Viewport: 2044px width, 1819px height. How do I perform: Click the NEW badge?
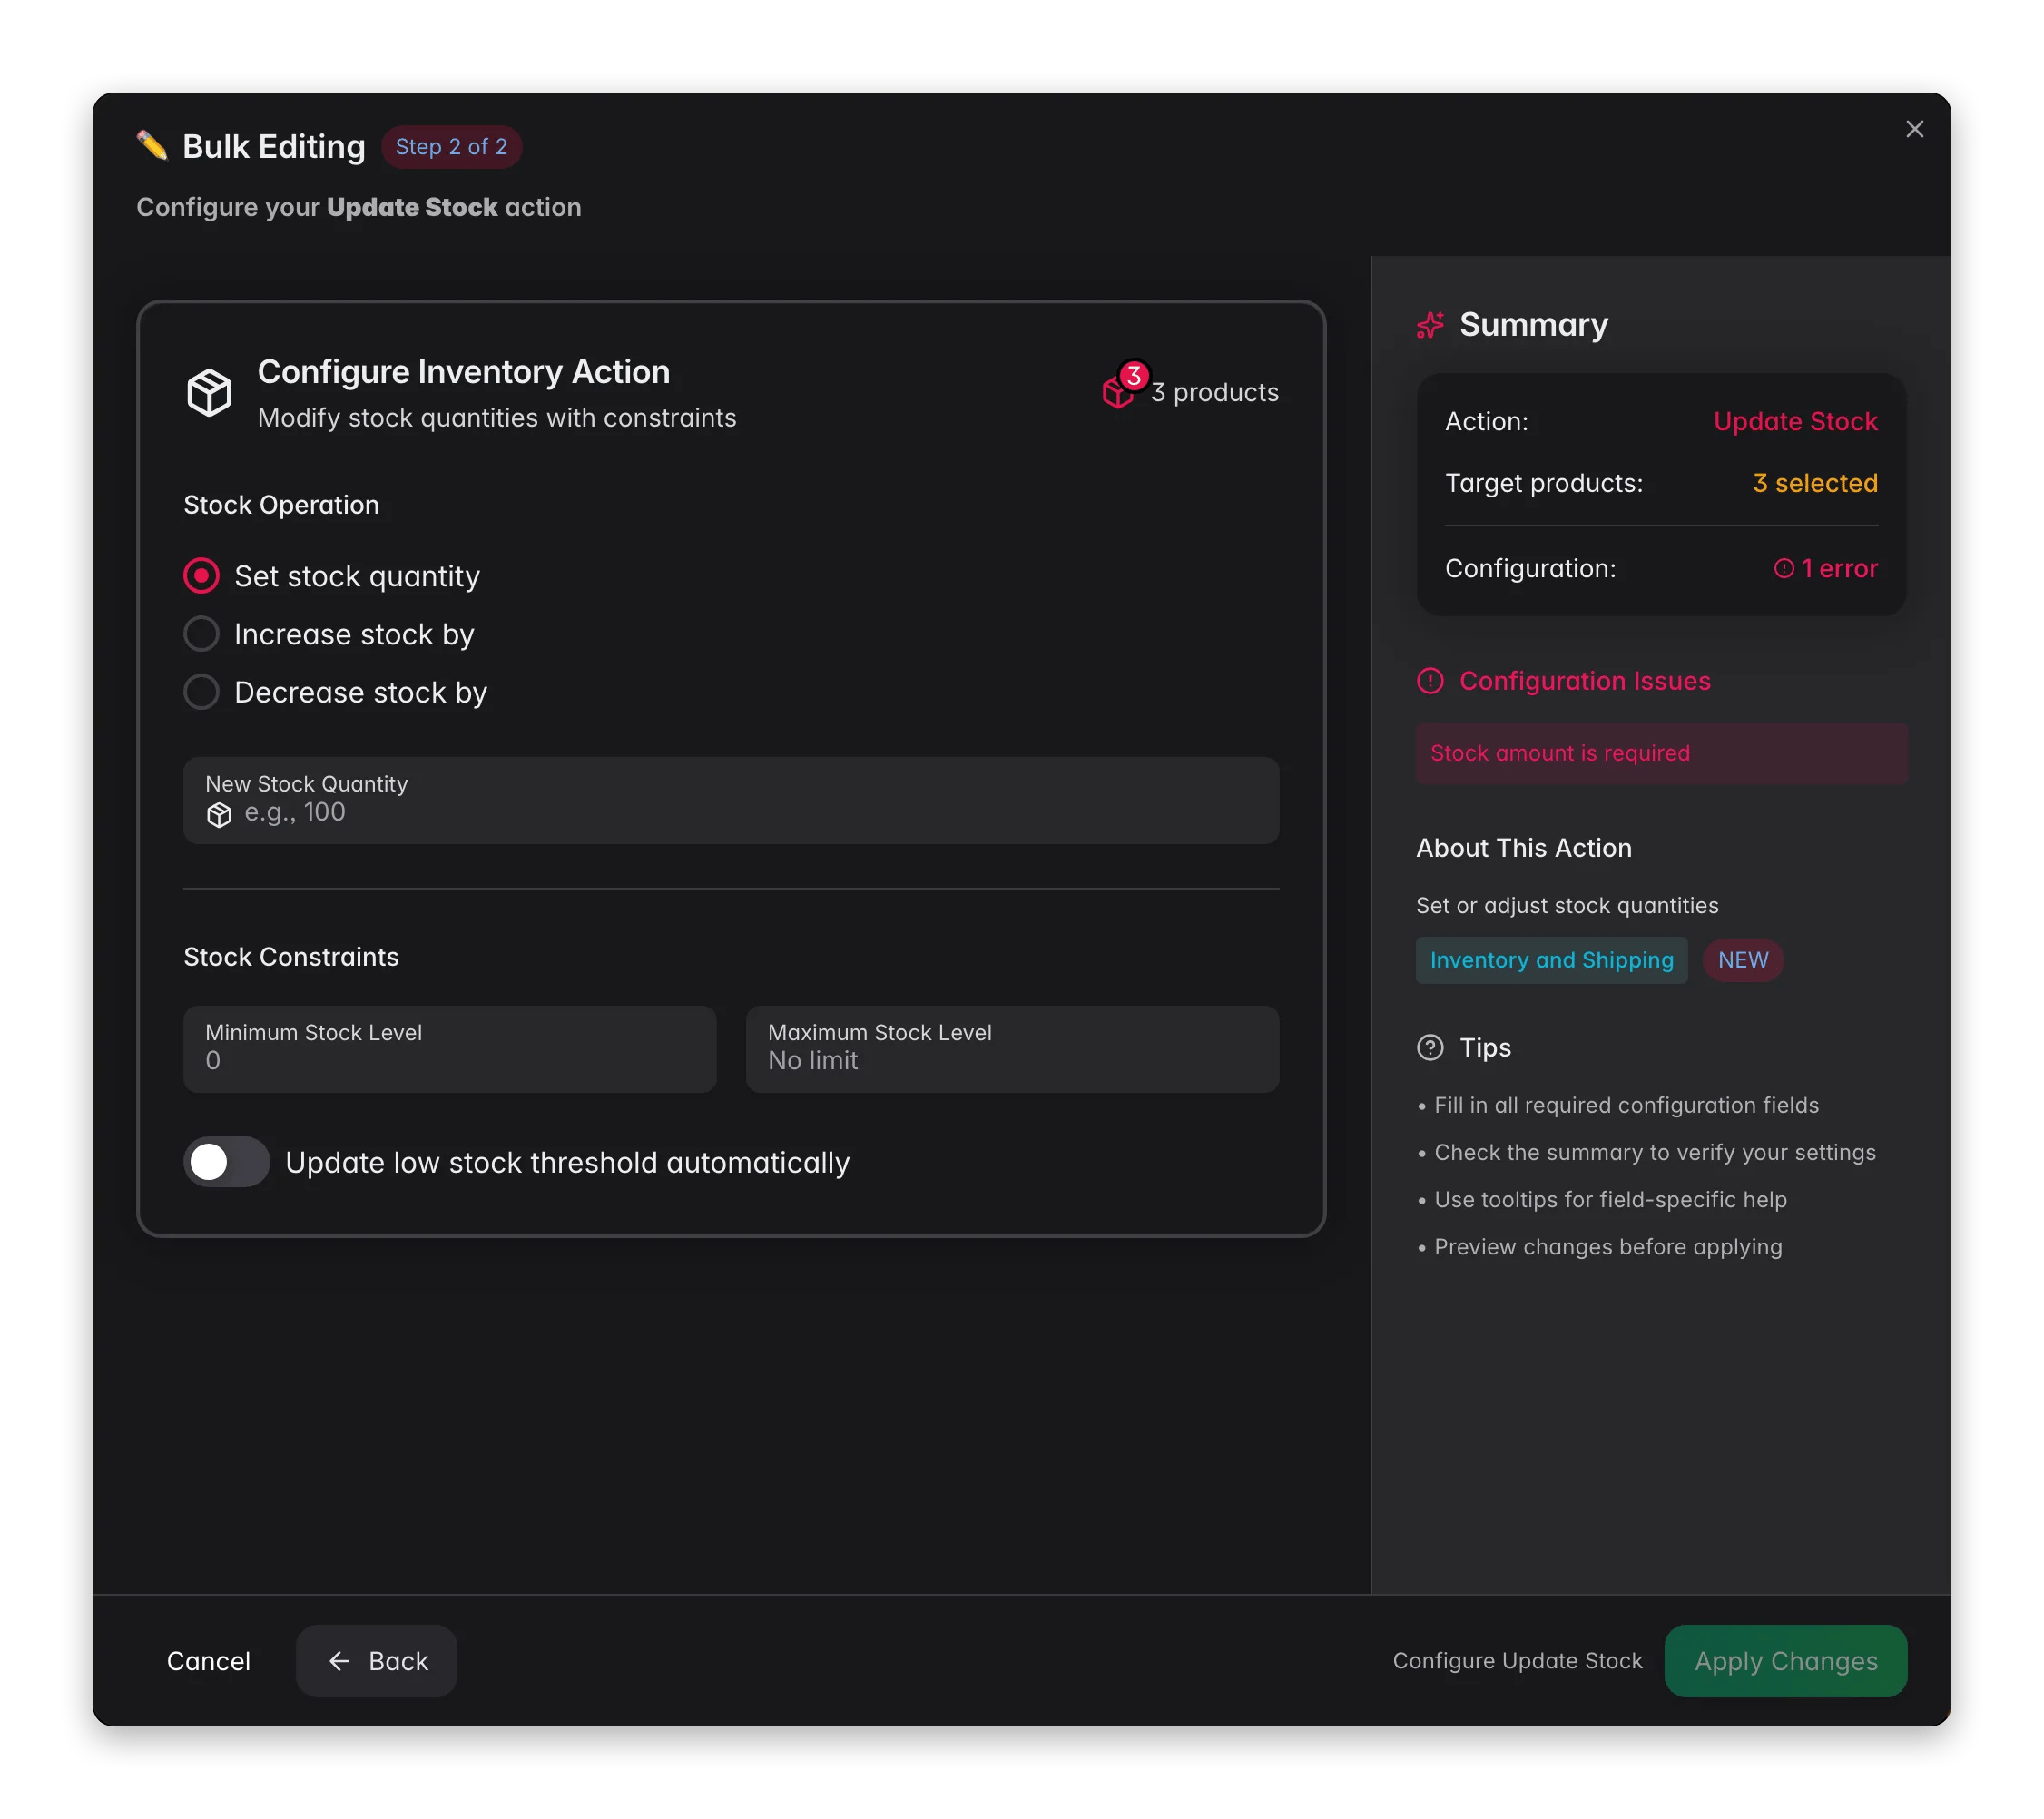click(x=1743, y=960)
